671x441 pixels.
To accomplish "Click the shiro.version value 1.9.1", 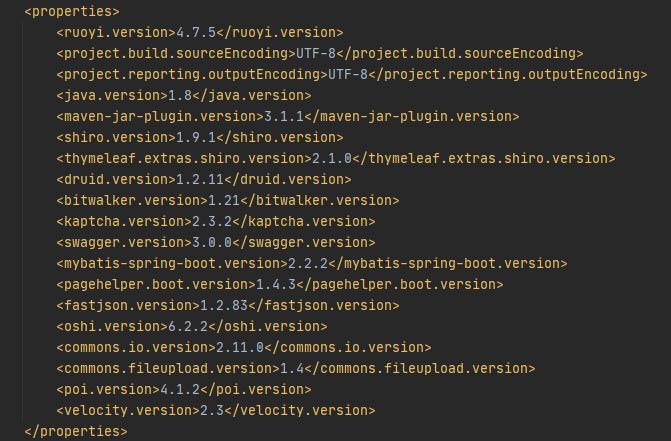I will [x=196, y=137].
